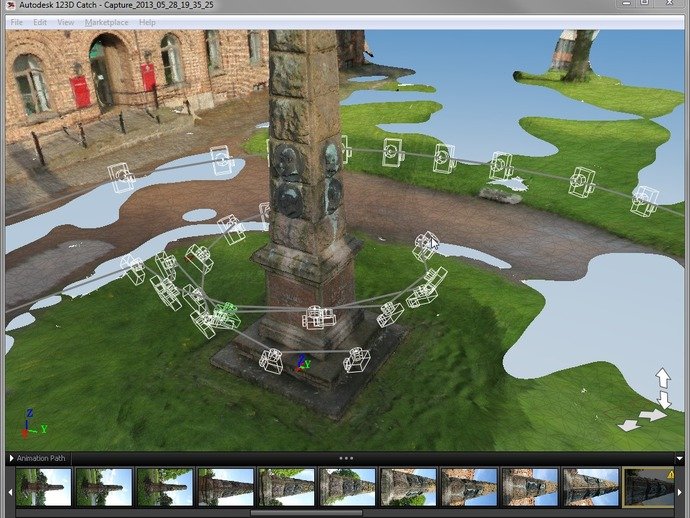Screen dimensions: 690x518
Task: Select the camera wireframe at far right
Action: coord(645,200)
